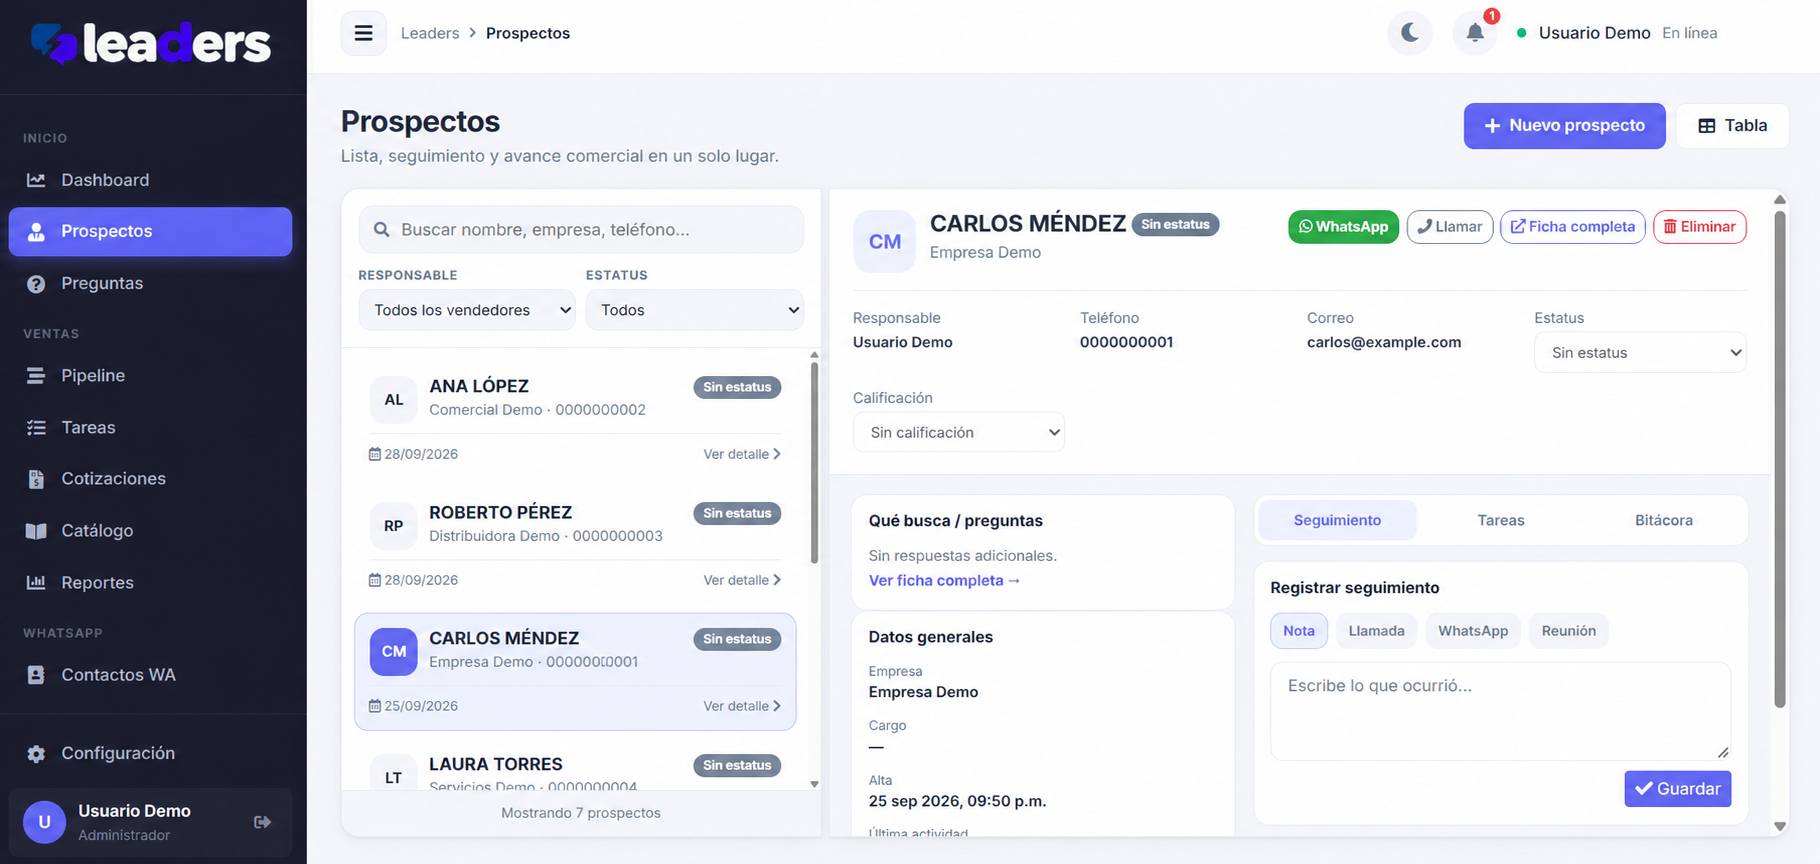This screenshot has width=1820, height=864.
Task: Open Cotizaciones from the sidebar
Action: click(150, 478)
